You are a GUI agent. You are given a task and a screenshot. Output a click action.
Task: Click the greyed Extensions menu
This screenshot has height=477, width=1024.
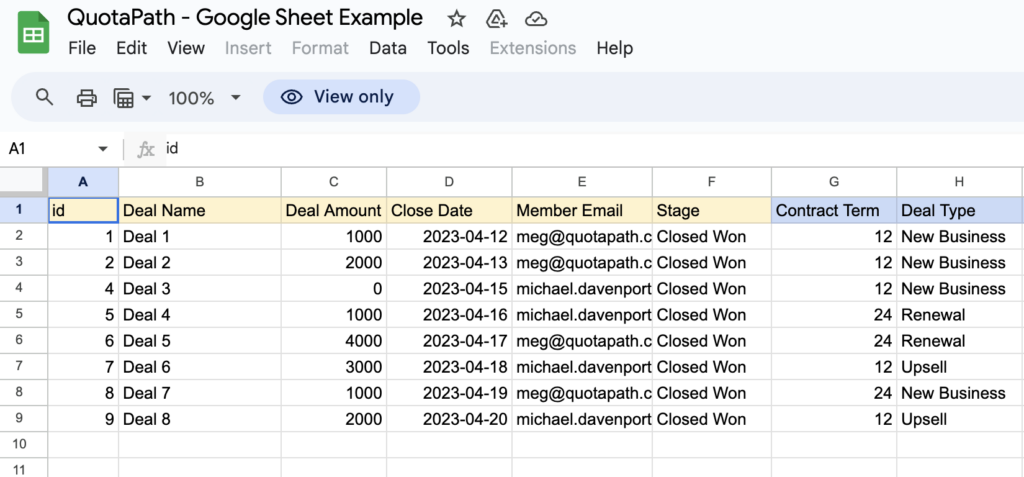tap(533, 48)
